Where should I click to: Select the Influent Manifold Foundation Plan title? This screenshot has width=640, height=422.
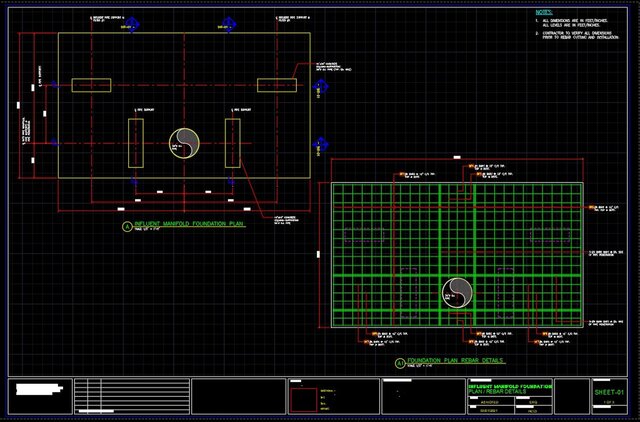pos(188,226)
